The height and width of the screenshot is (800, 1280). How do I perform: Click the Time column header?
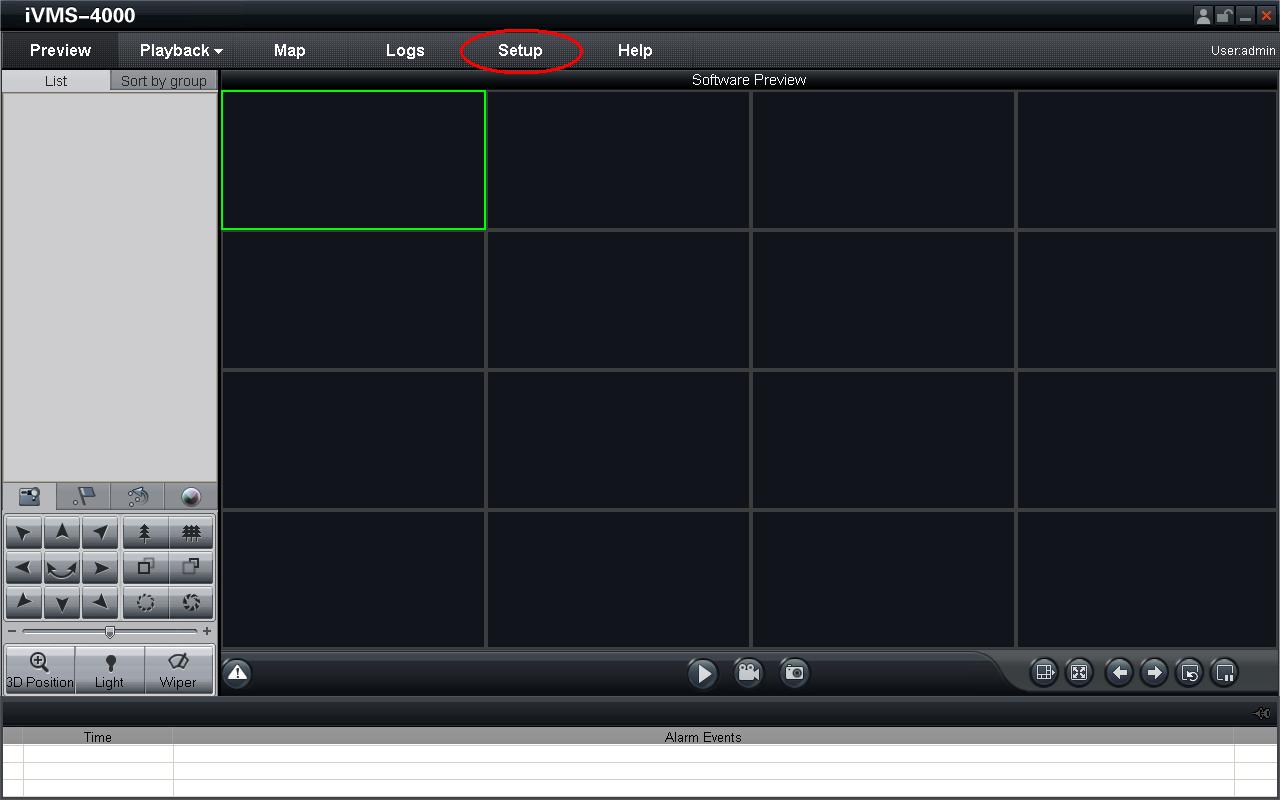[98, 737]
